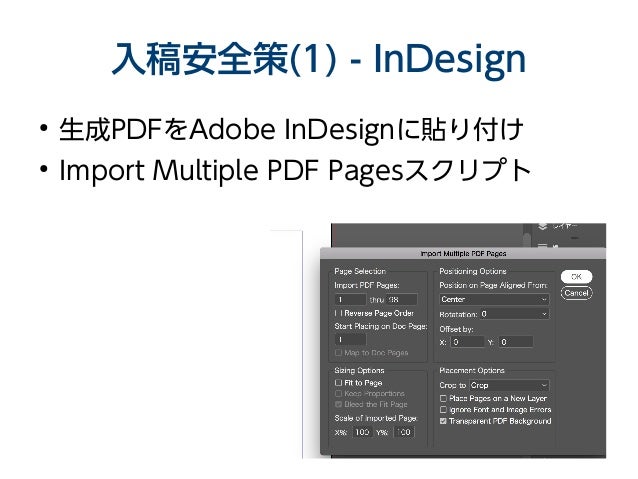Click the Page Selection group label

tap(360, 271)
